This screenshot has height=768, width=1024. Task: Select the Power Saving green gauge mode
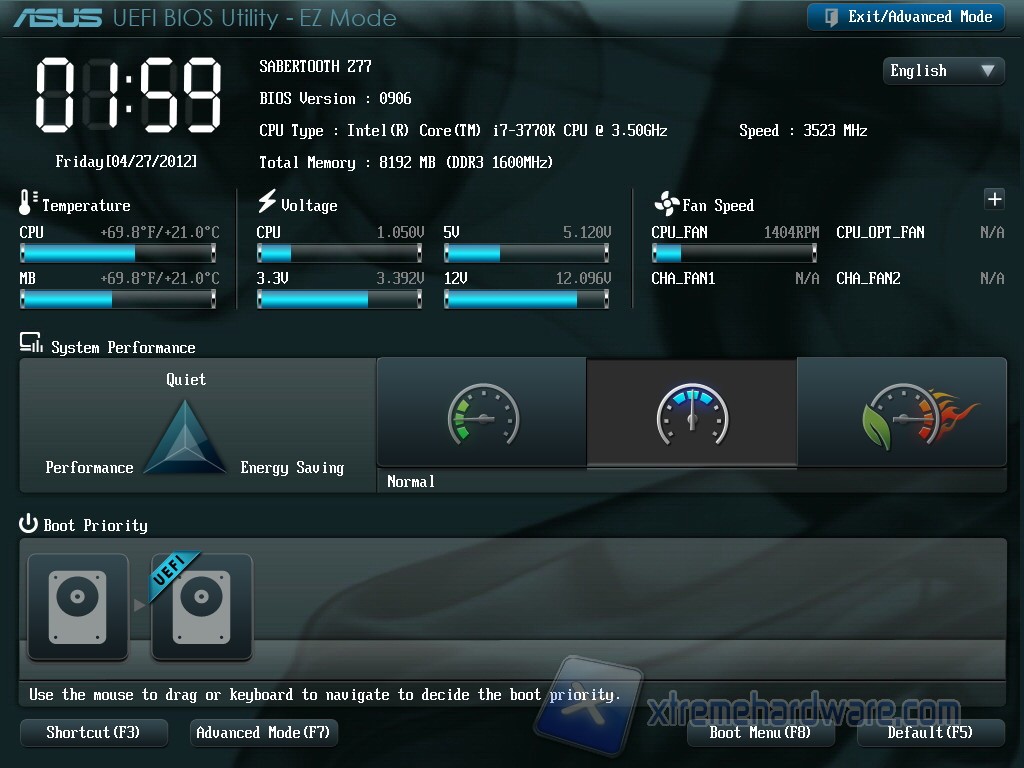(x=482, y=412)
